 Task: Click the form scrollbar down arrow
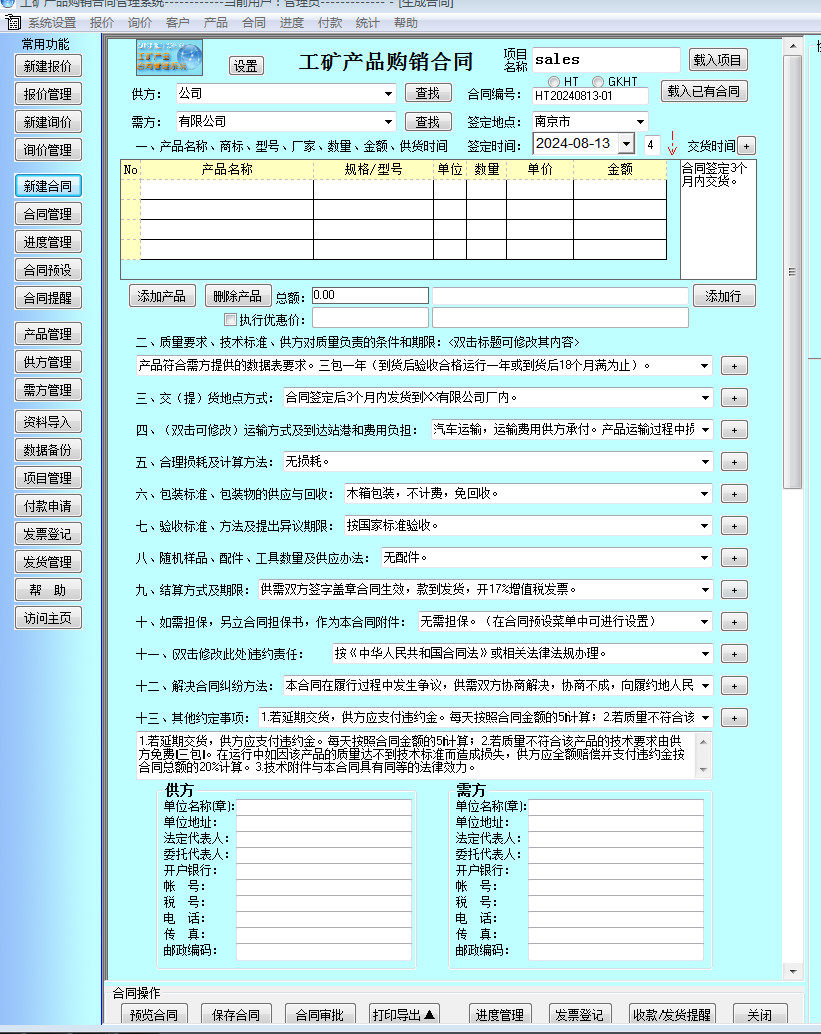[792, 971]
